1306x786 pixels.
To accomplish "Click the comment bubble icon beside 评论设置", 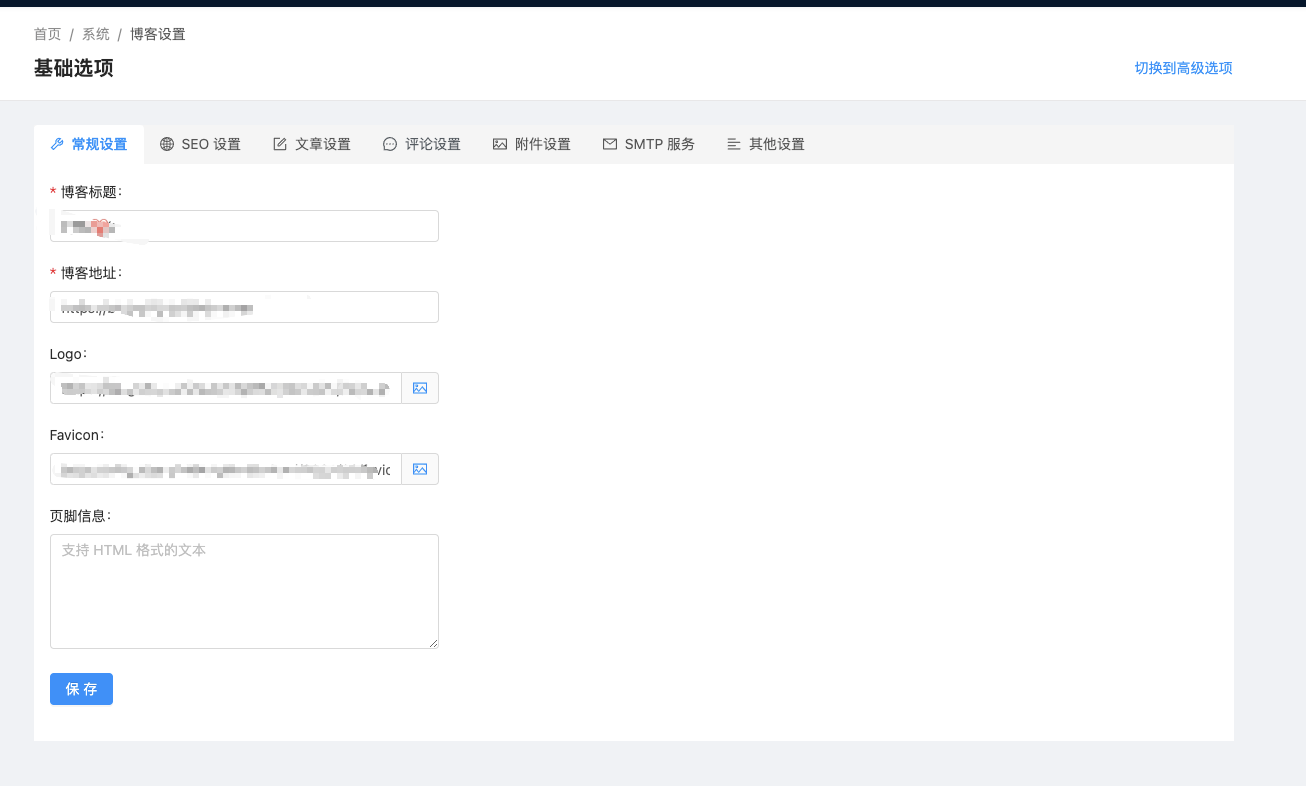I will [390, 144].
